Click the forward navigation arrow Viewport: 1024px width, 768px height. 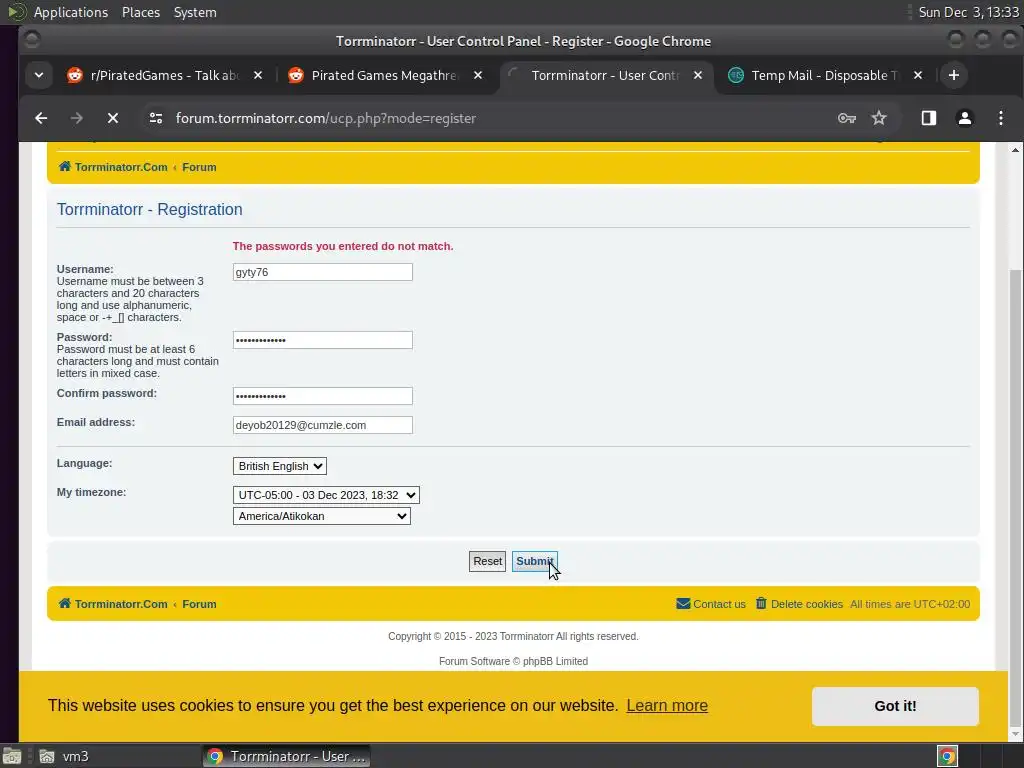tap(76, 118)
